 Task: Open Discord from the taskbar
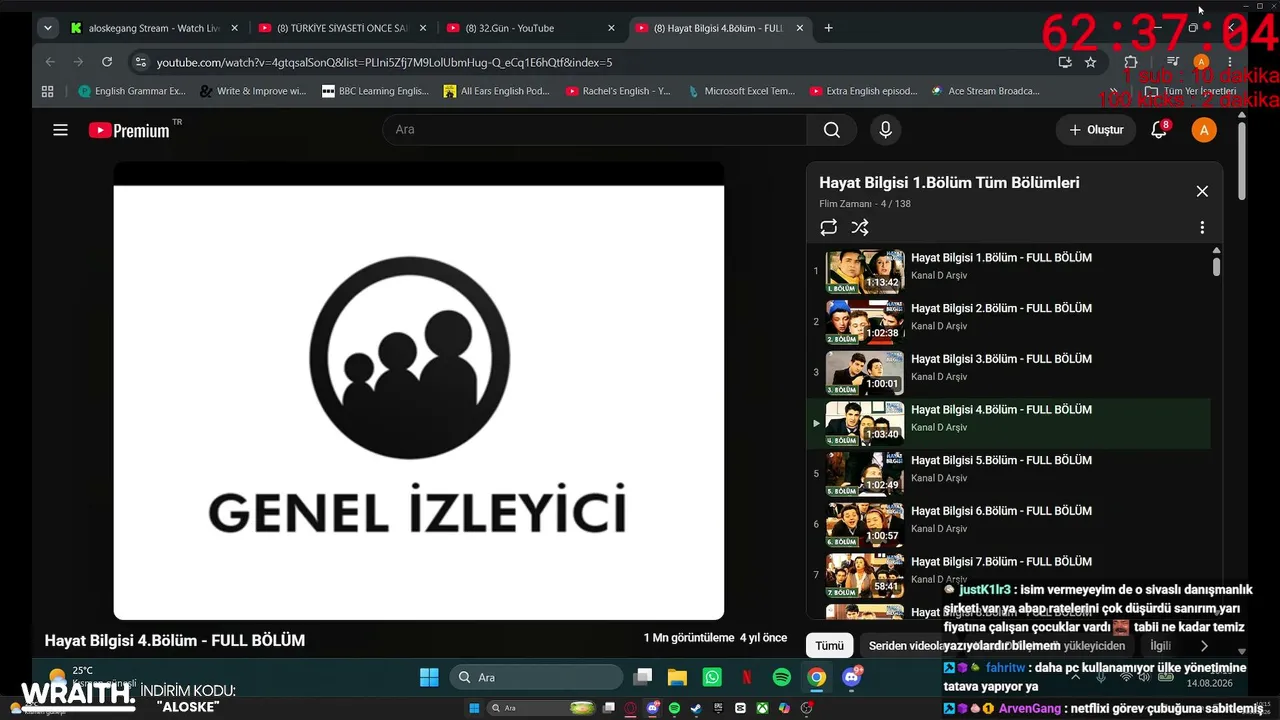852,677
